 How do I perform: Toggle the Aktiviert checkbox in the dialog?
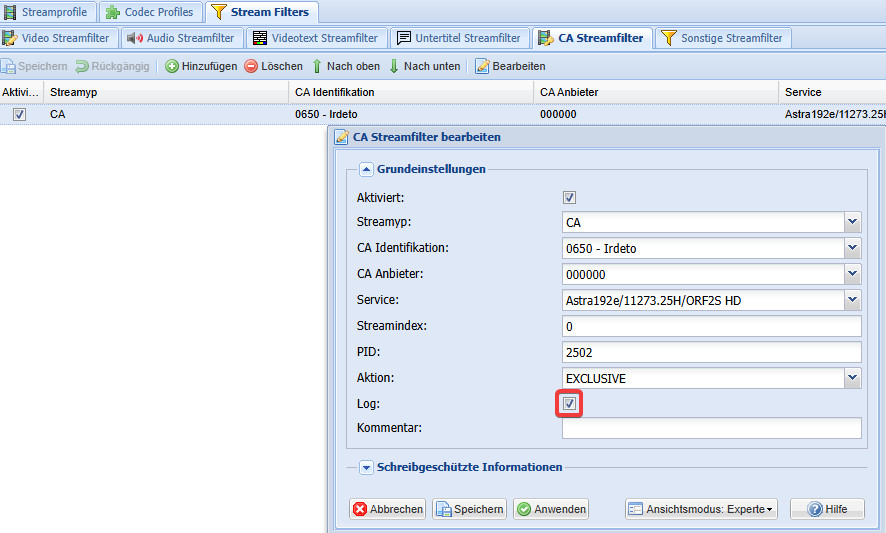[570, 197]
